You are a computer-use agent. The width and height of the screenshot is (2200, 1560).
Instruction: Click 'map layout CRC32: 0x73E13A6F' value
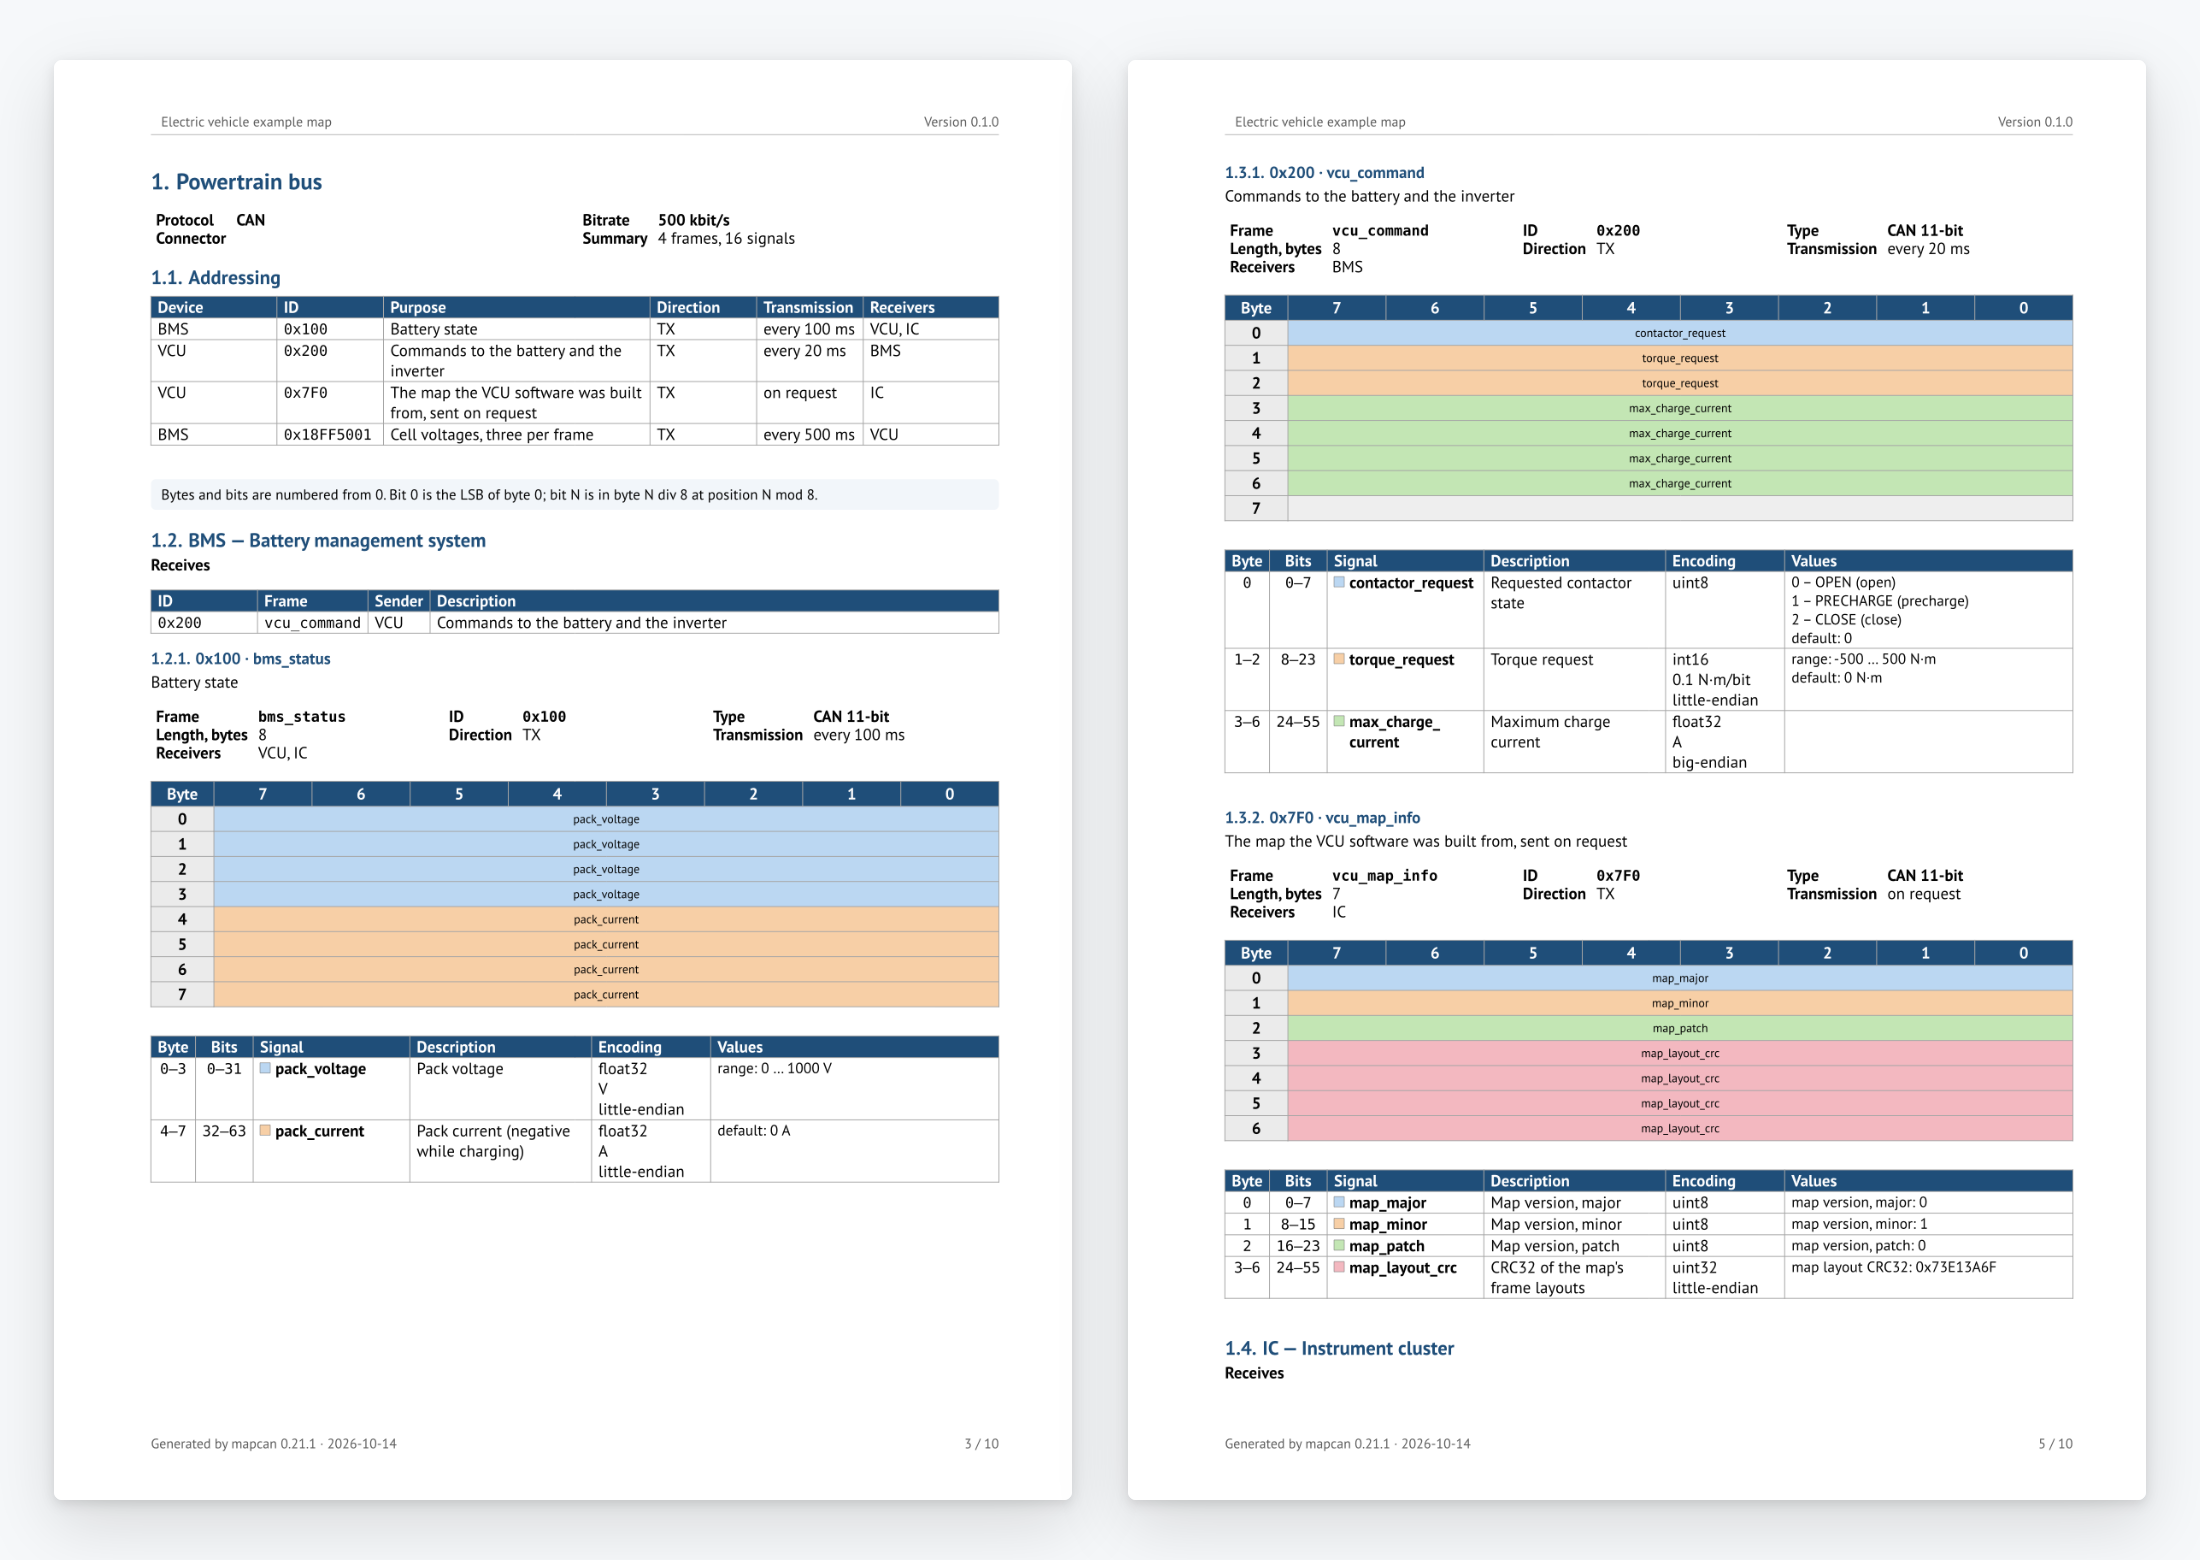tap(1894, 1267)
